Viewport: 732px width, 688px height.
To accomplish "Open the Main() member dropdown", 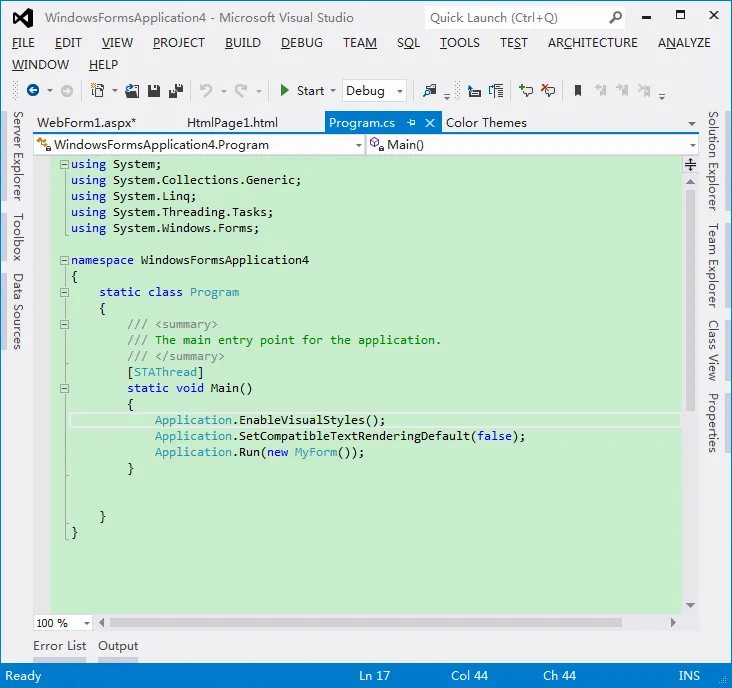I will pyautogui.click(x=693, y=145).
